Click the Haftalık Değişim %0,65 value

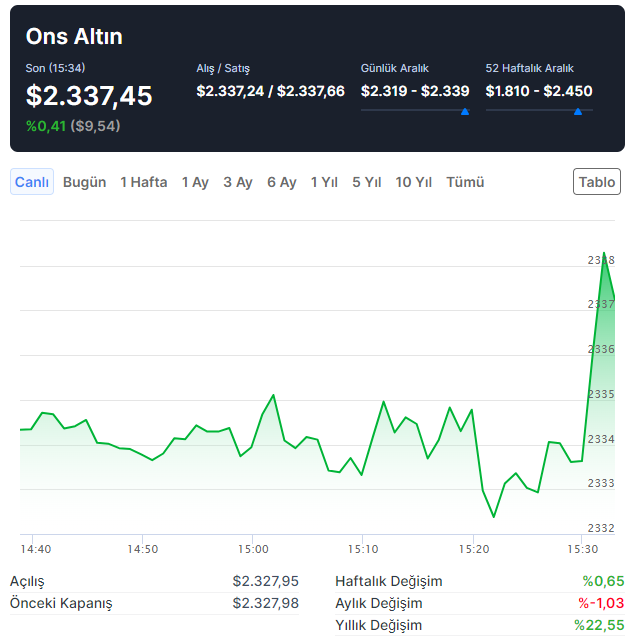(x=603, y=581)
